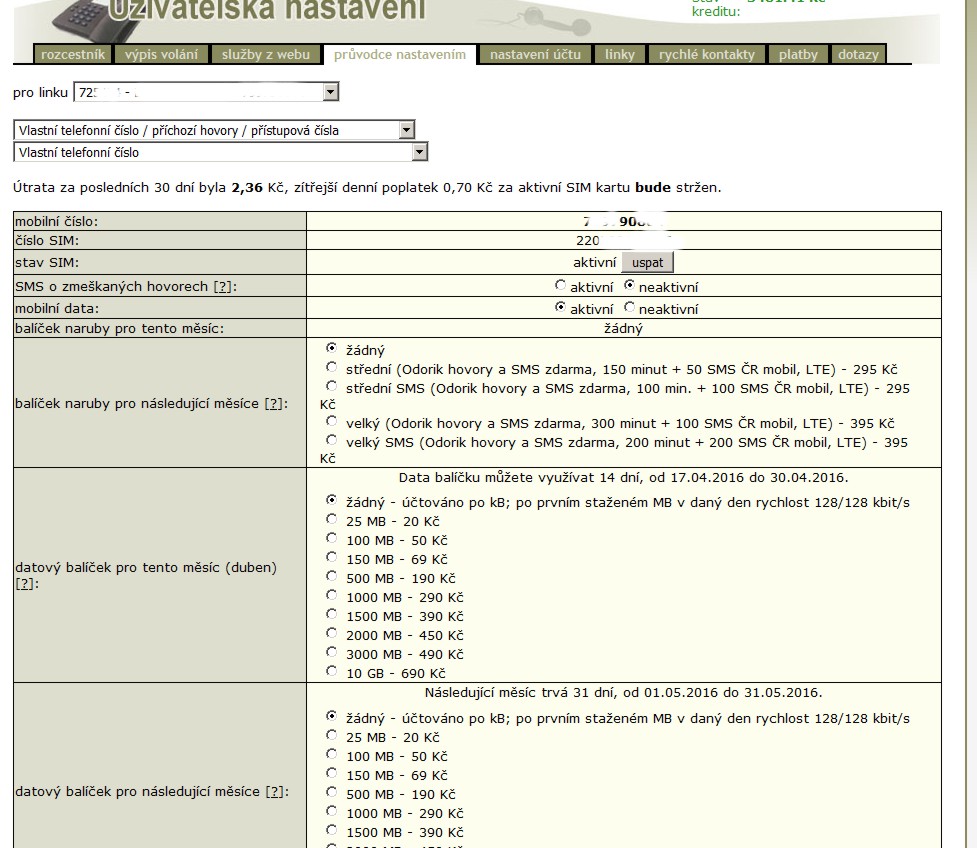Choose 1500 MB package for this month
This screenshot has height=848, width=977.
pyautogui.click(x=331, y=614)
